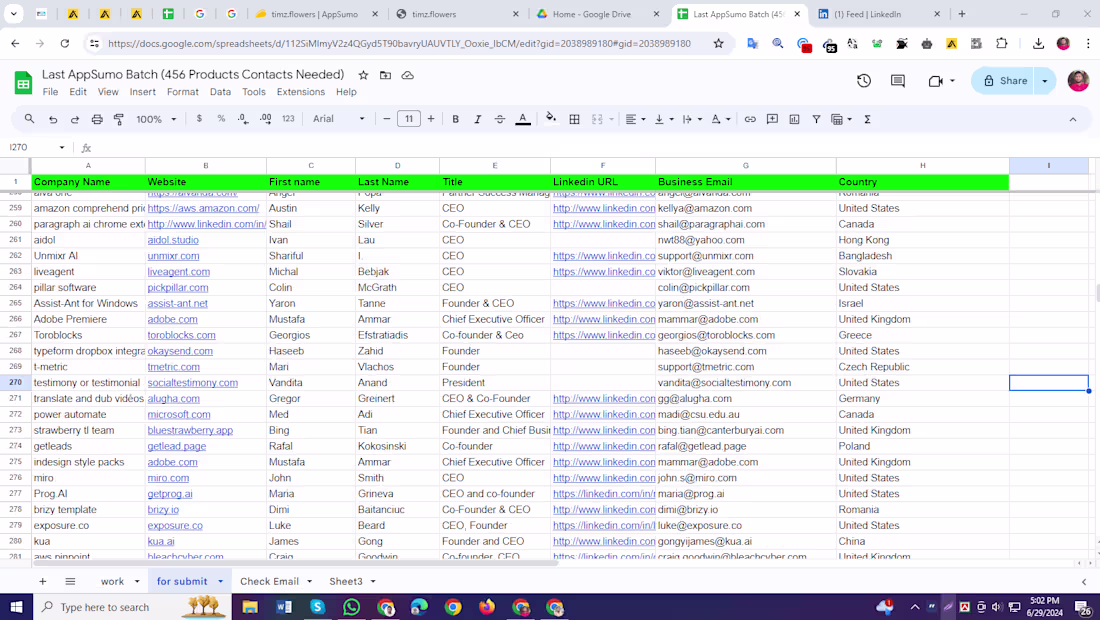Viewport: 1100px width, 620px height.
Task: Open the Extensions menu
Action: 301,92
